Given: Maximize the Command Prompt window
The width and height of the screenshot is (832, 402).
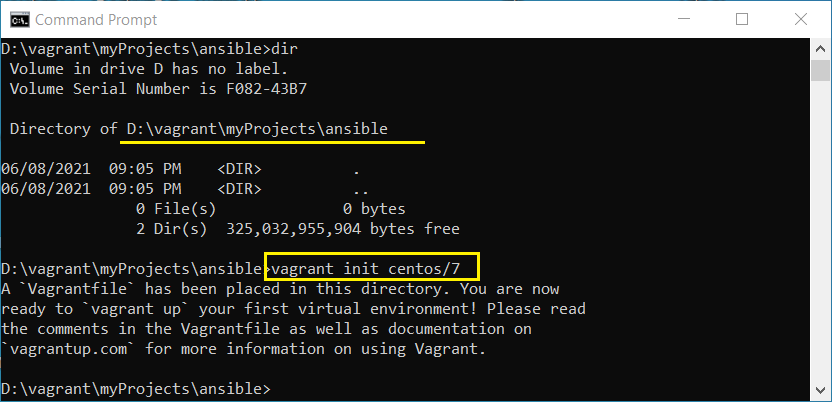Looking at the screenshot, I should [742, 20].
